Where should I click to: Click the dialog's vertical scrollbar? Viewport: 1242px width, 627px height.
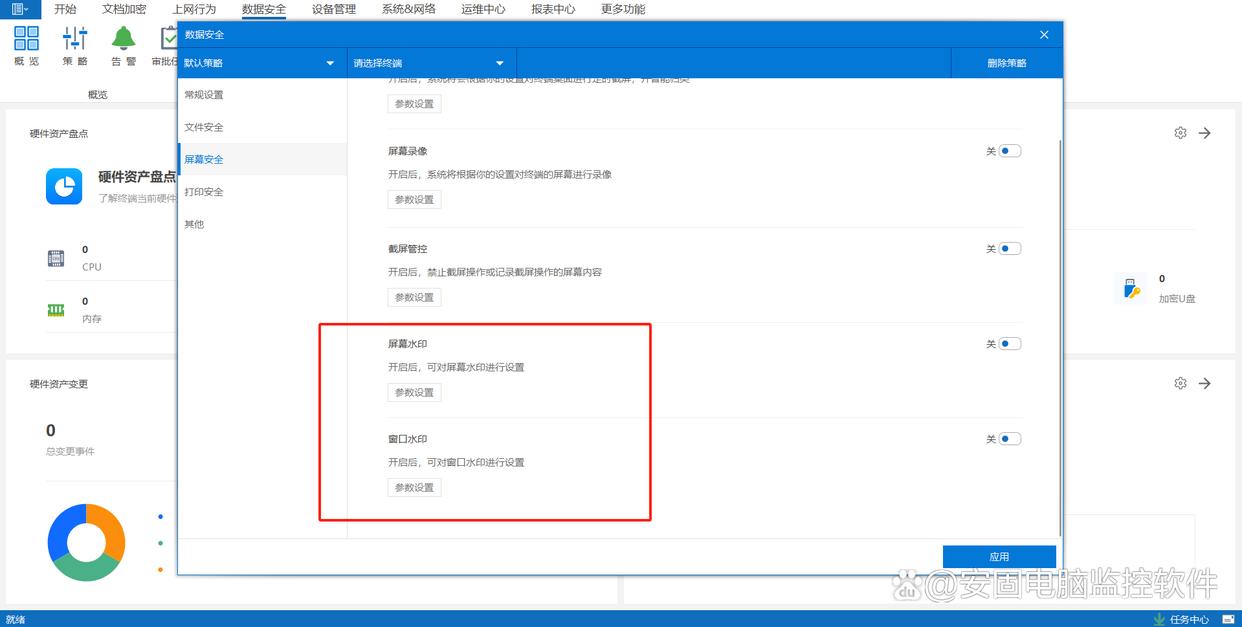(x=1060, y=336)
